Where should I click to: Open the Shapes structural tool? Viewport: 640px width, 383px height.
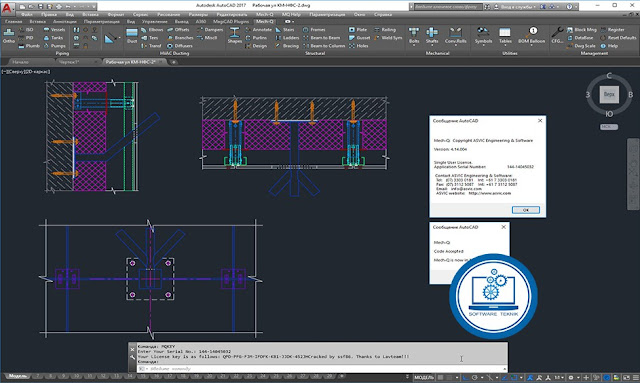(x=234, y=36)
